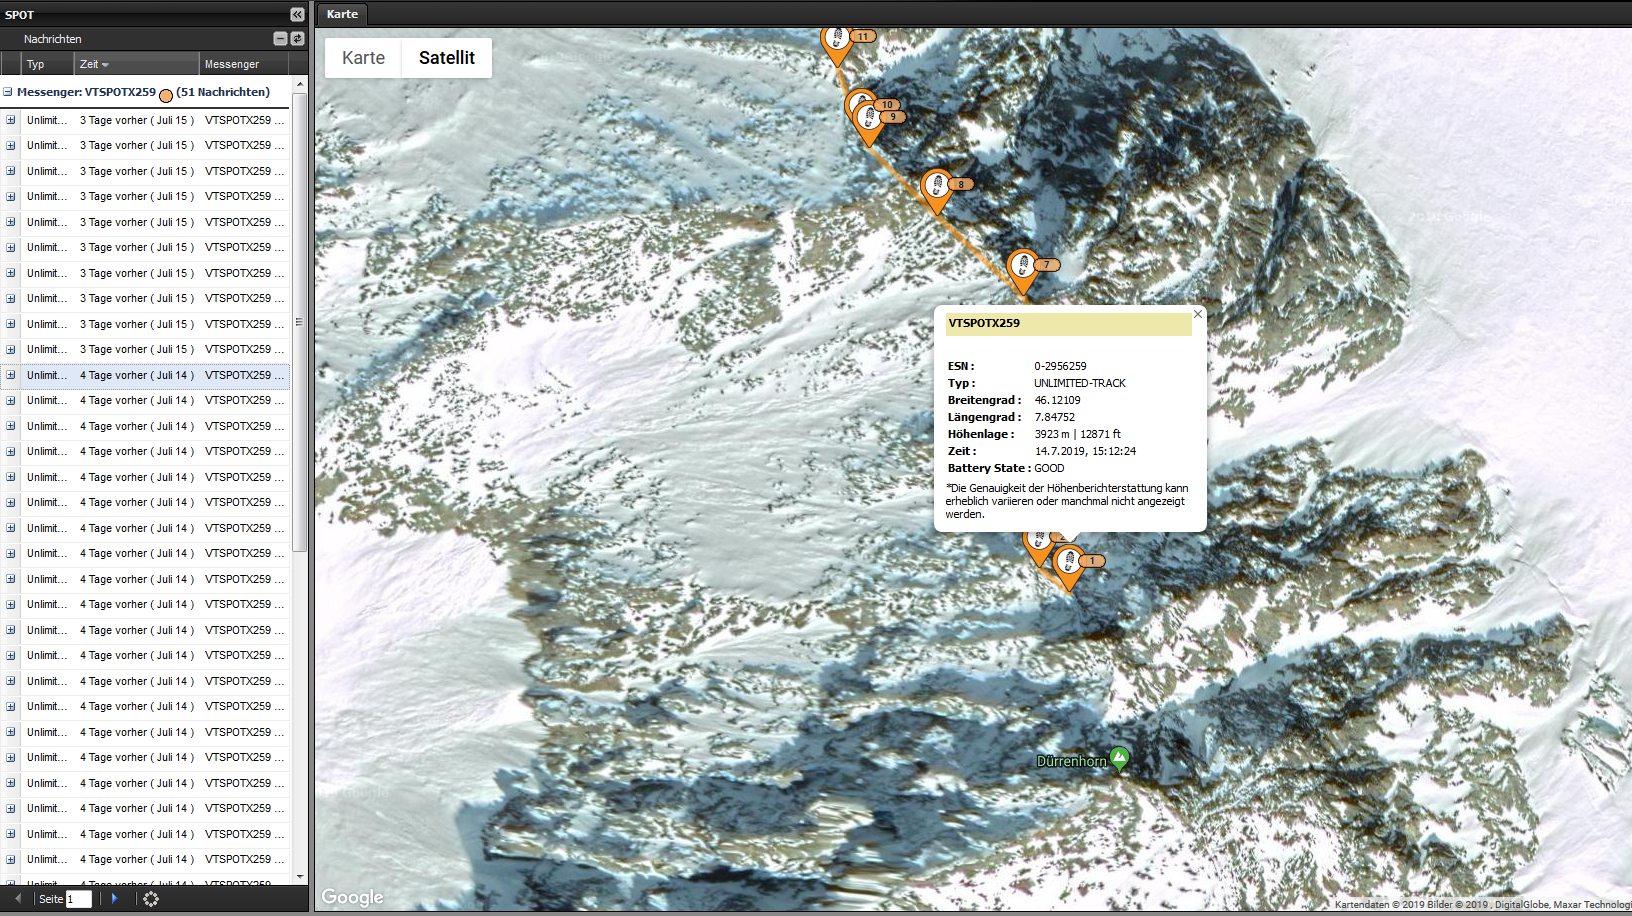Expand the last Juli 15 message row

tap(11, 349)
